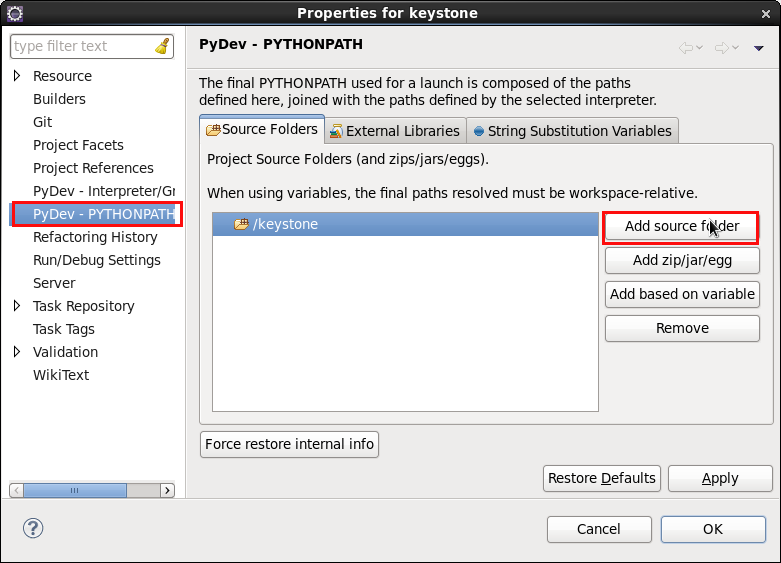Screen dimensions: 781x563
Task: Click the Help question mark icon
Action: coord(33,528)
